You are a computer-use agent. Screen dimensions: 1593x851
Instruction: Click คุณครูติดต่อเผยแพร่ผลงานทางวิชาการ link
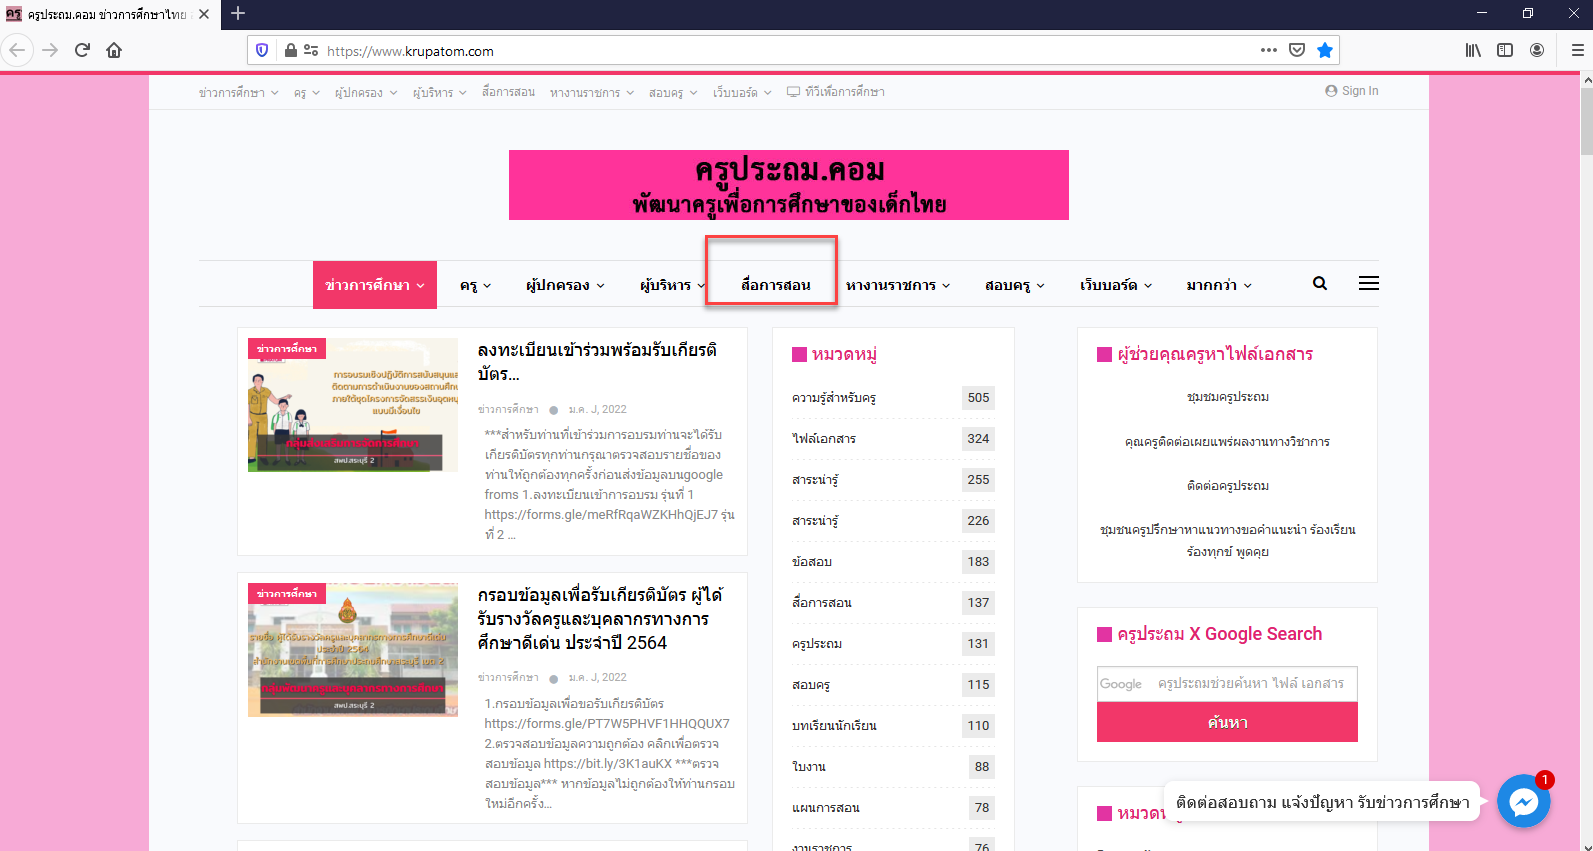tap(1227, 442)
